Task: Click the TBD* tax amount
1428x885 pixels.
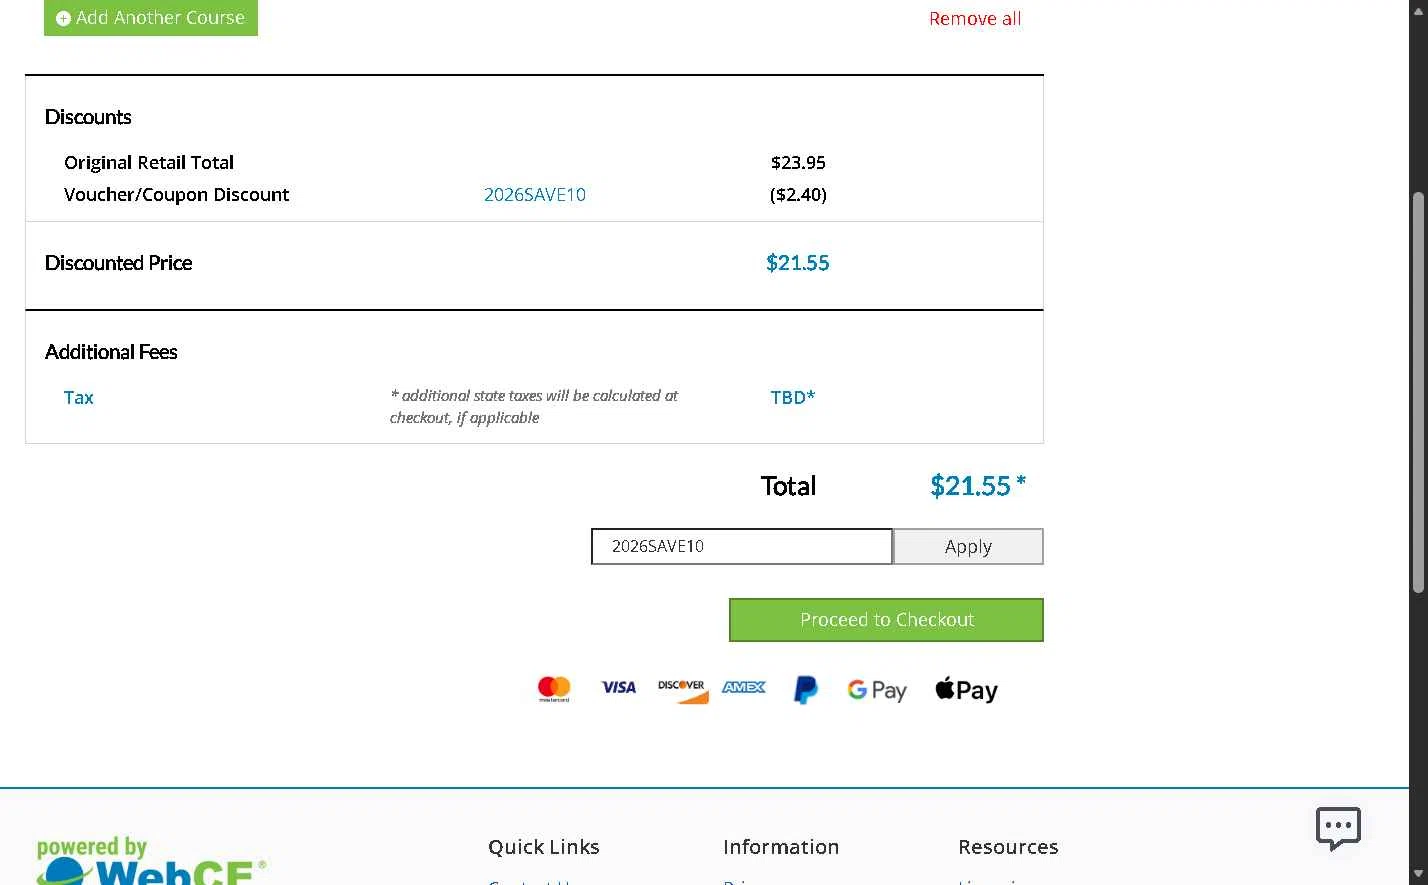Action: coord(792,398)
